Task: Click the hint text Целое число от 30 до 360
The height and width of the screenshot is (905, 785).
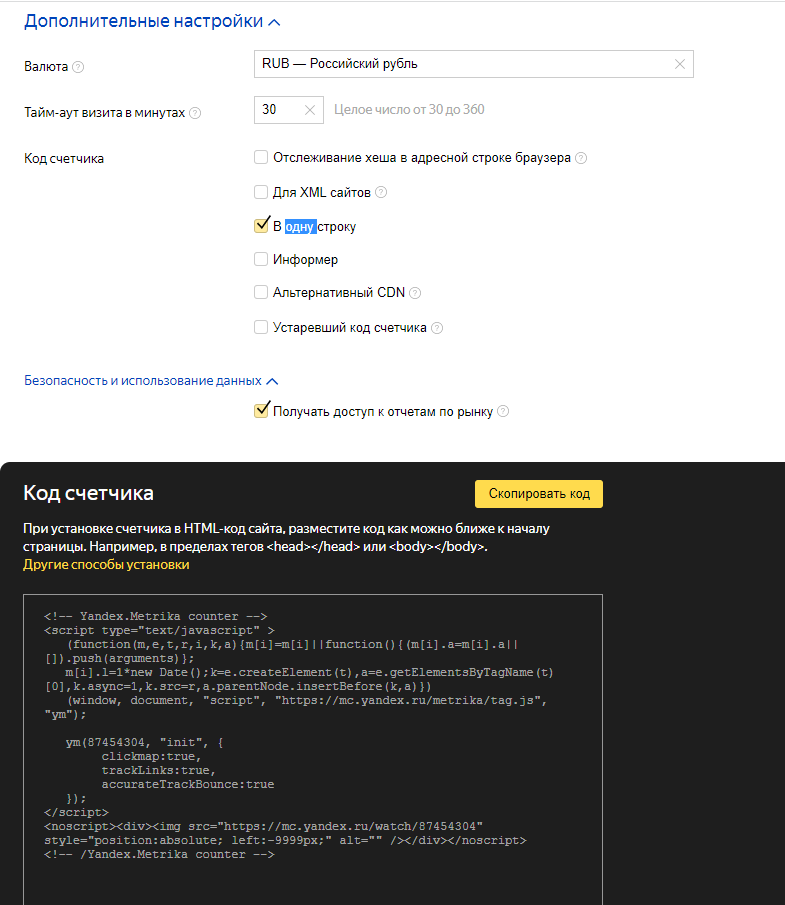Action: (409, 110)
